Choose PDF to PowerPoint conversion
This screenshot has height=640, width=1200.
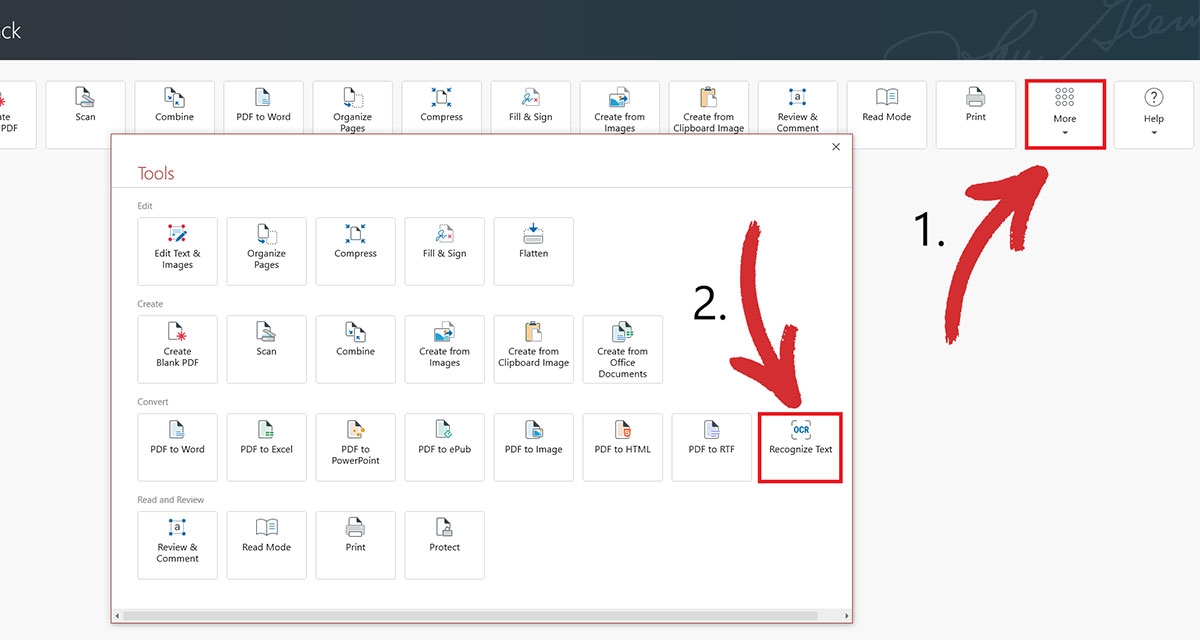pyautogui.click(x=355, y=447)
